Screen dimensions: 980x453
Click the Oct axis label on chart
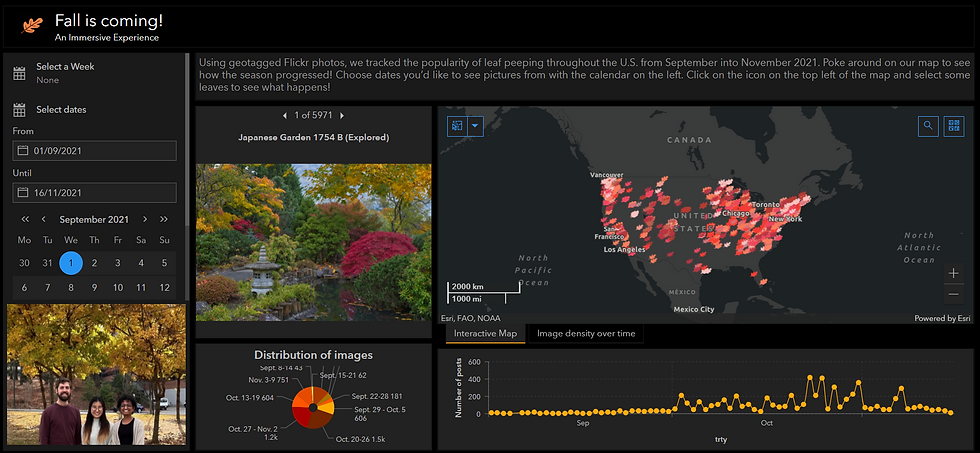767,423
